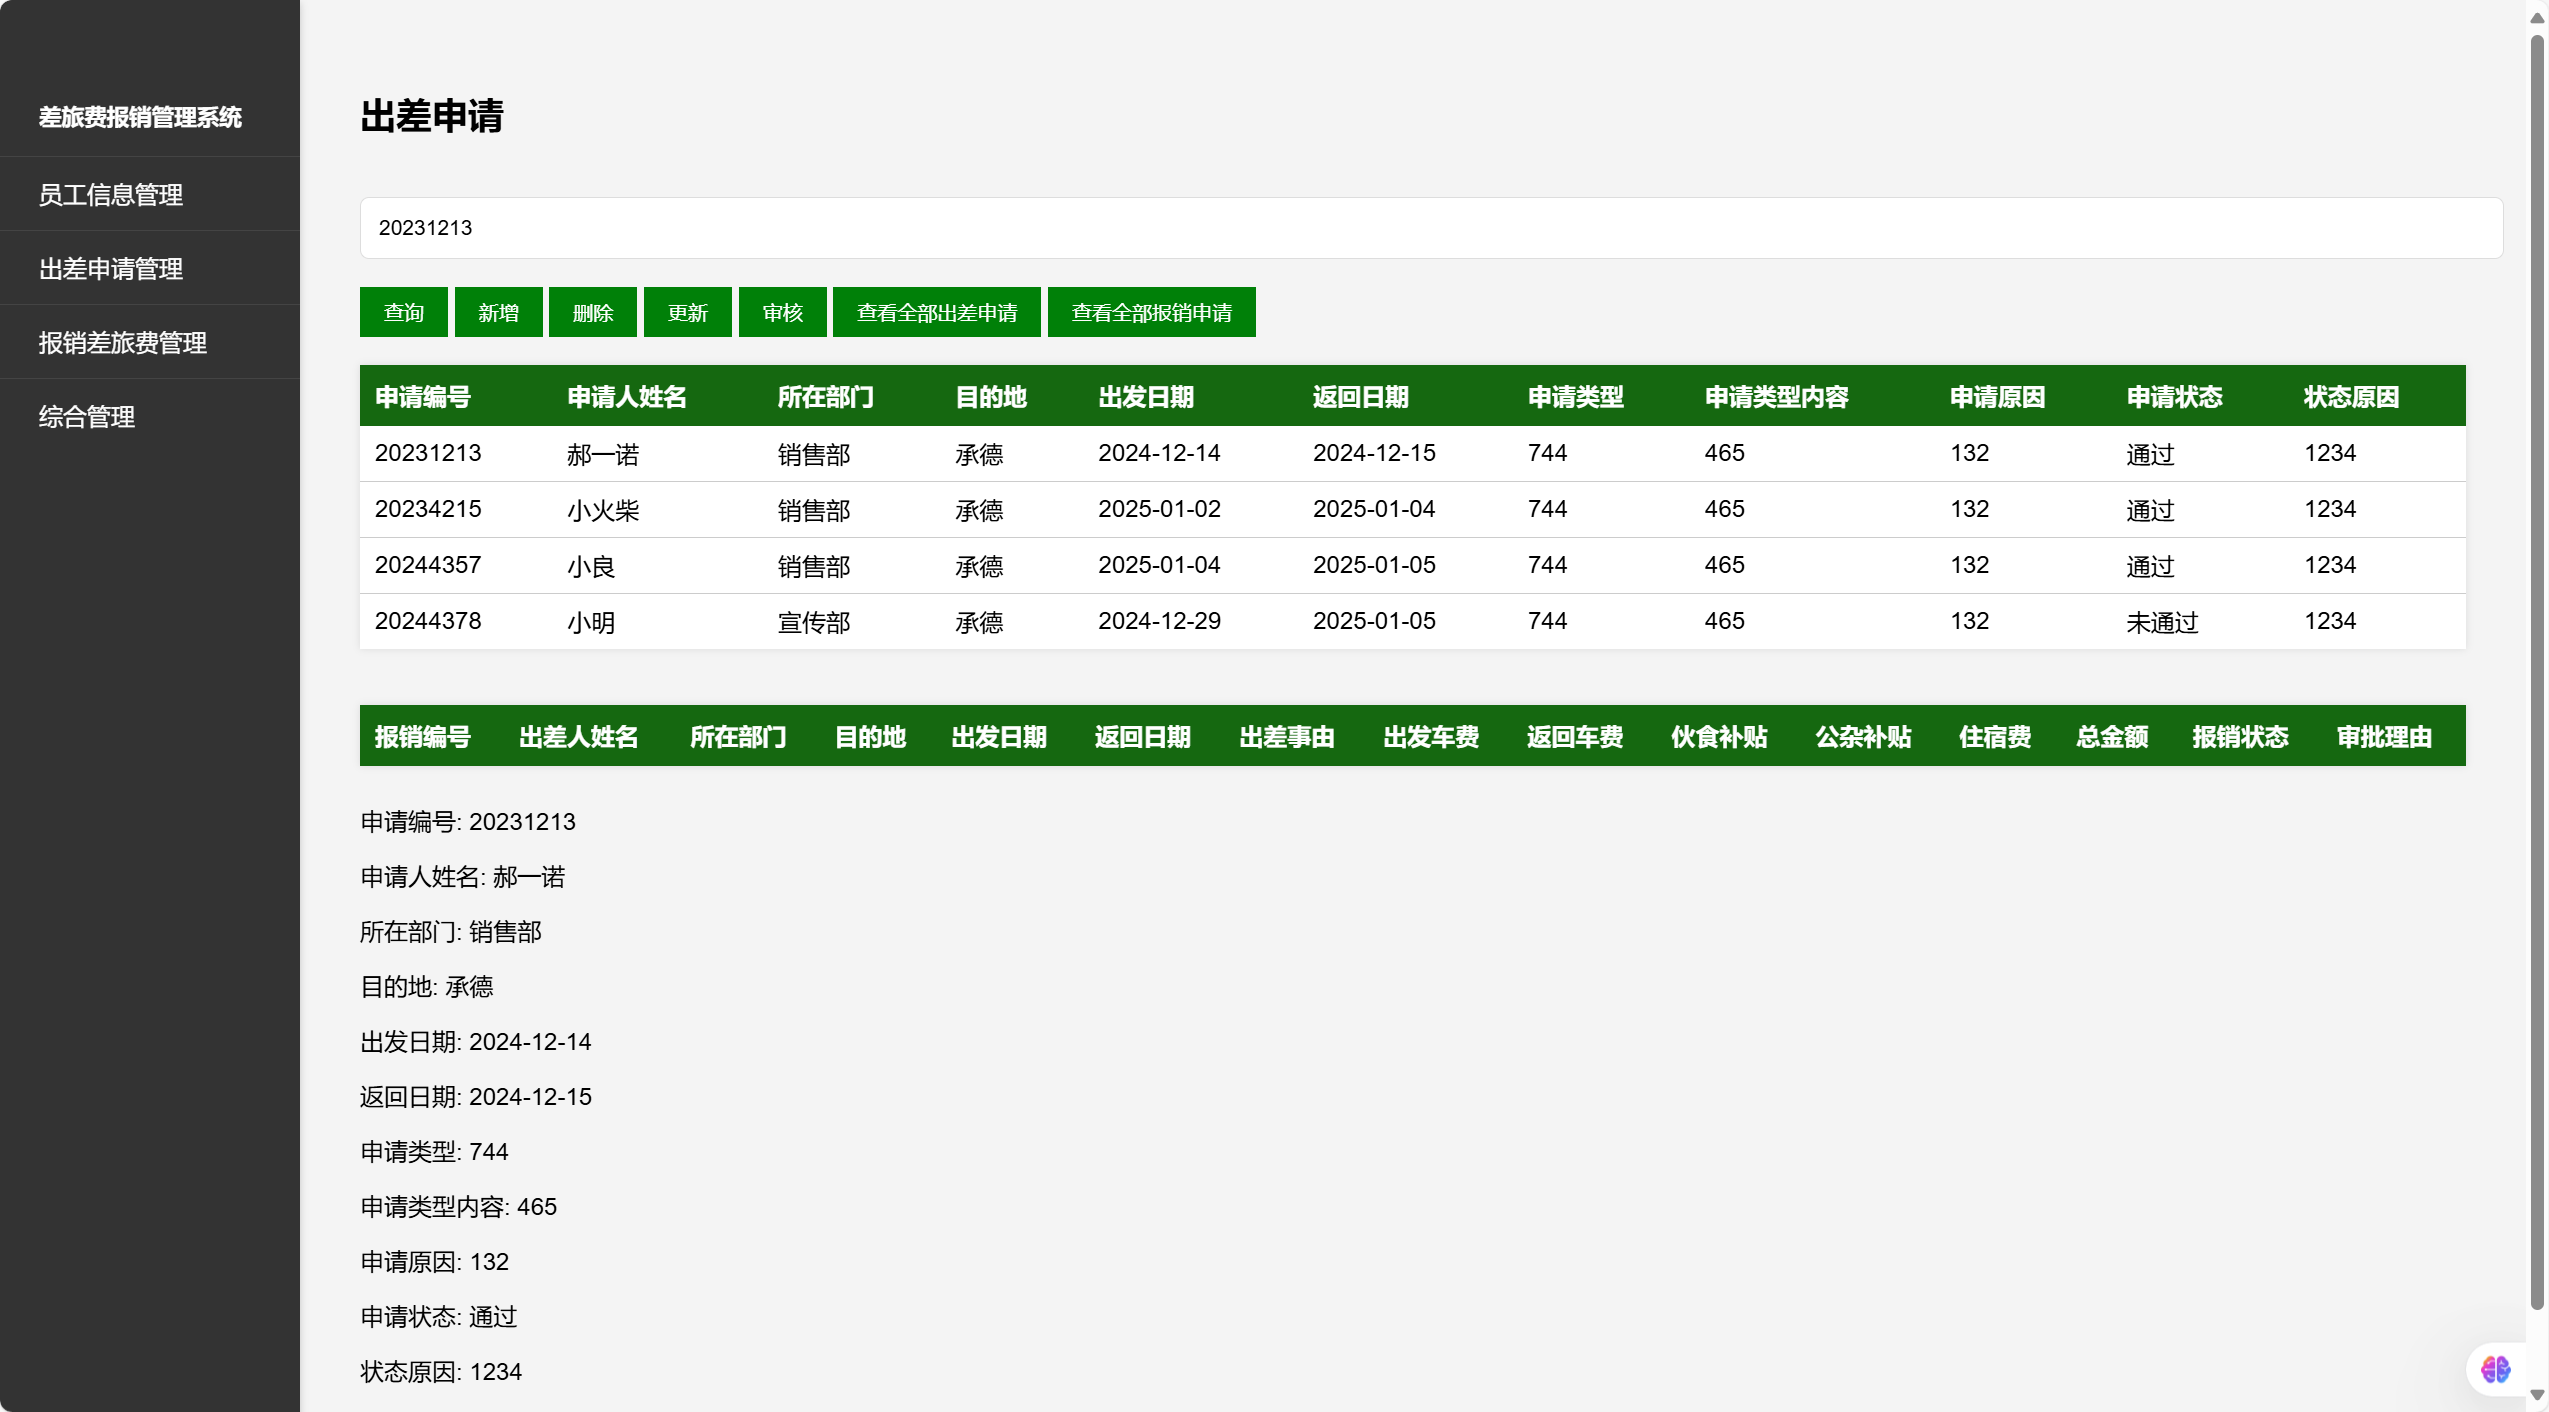Viewport: 2549px width, 1412px height.
Task: Click the scrollbar down arrow
Action: pos(2537,1394)
